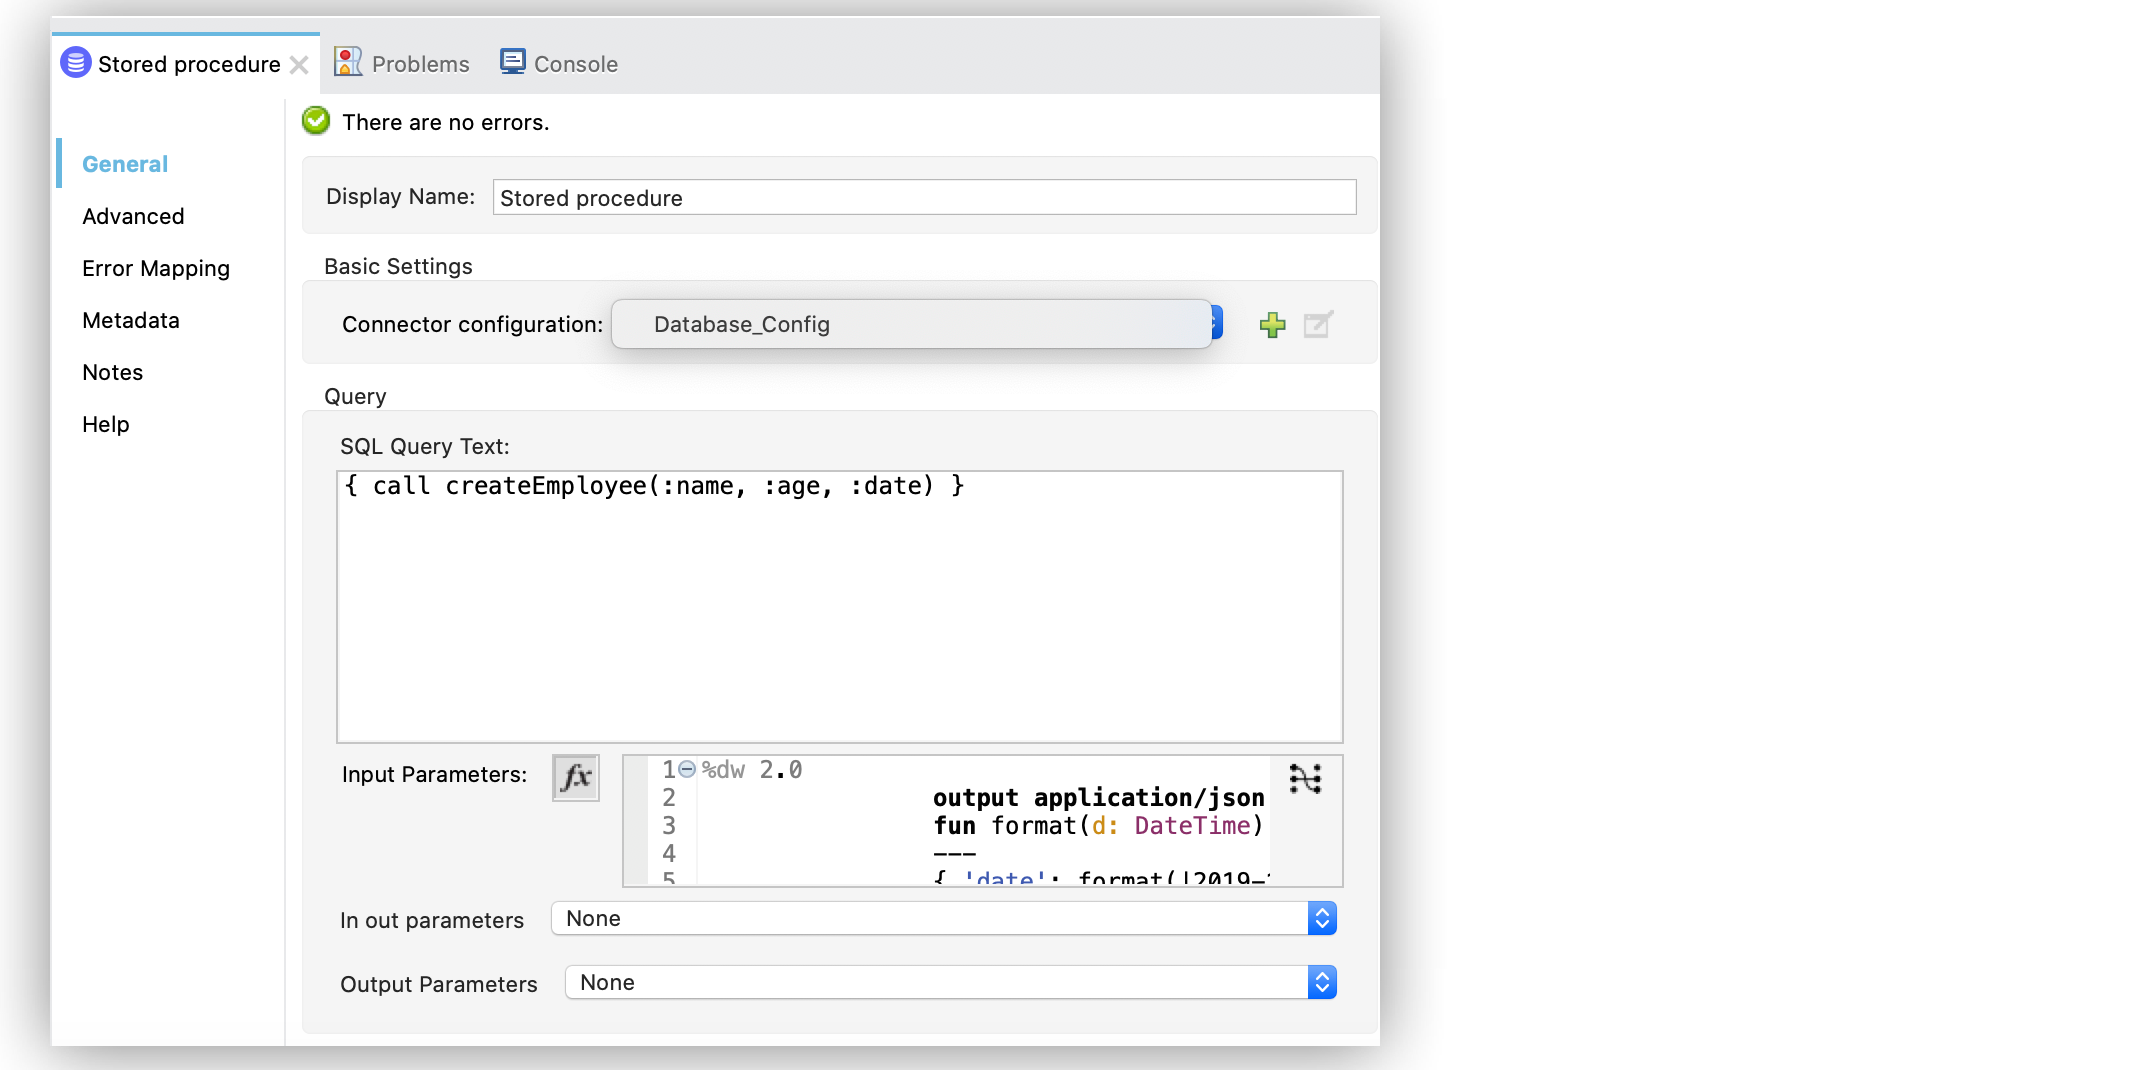Click the Console monitor icon

tap(512, 61)
